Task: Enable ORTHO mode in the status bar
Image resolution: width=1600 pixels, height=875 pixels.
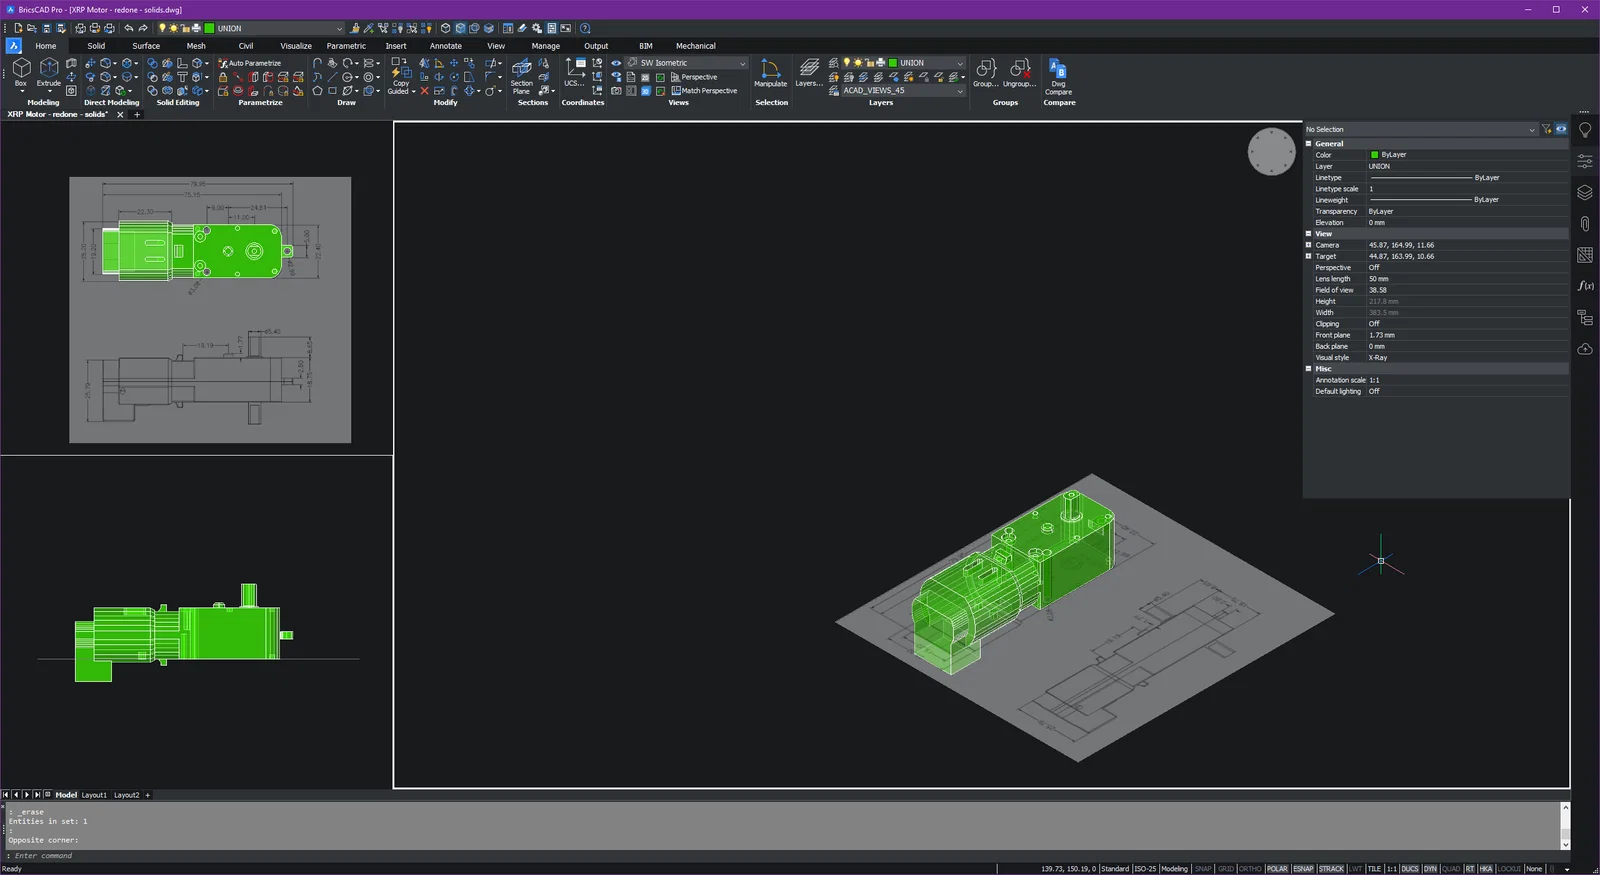Action: (x=1251, y=869)
